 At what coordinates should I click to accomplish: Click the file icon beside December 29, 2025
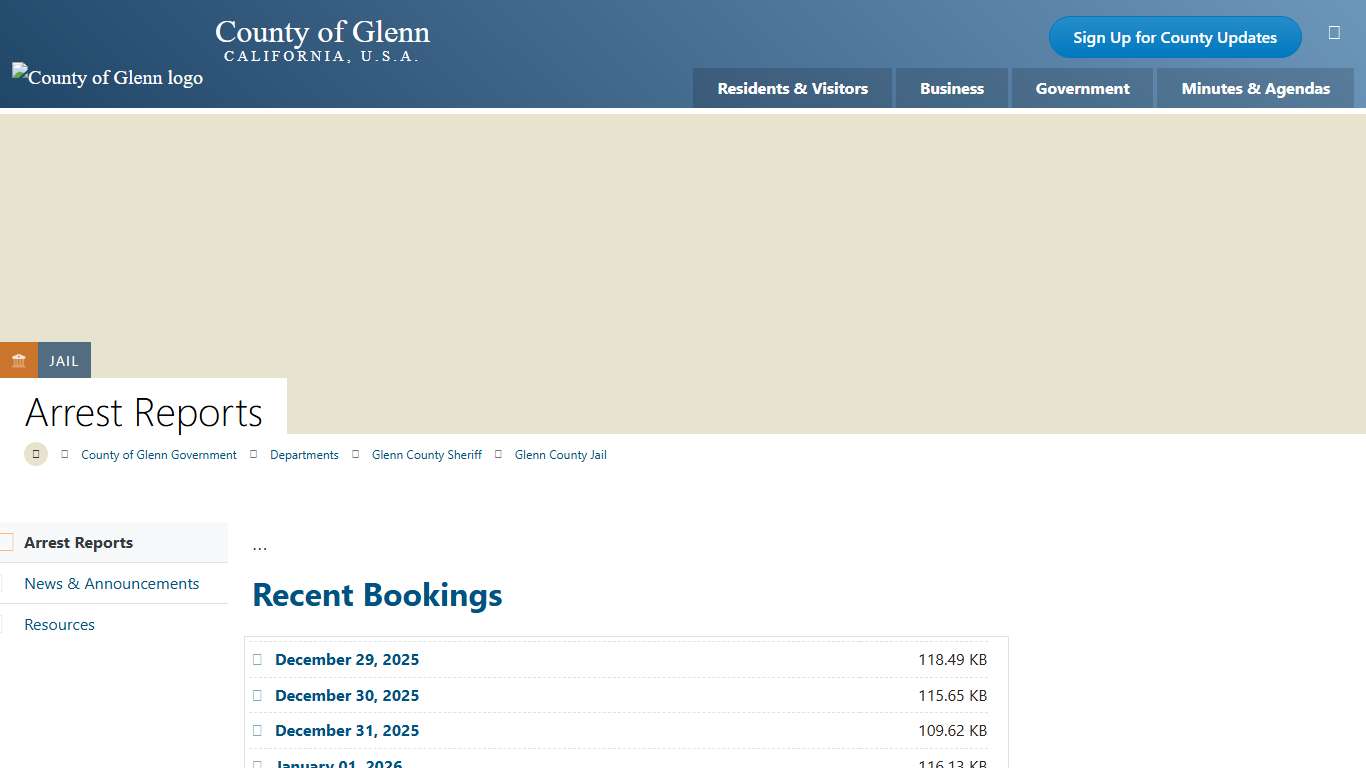pos(258,659)
